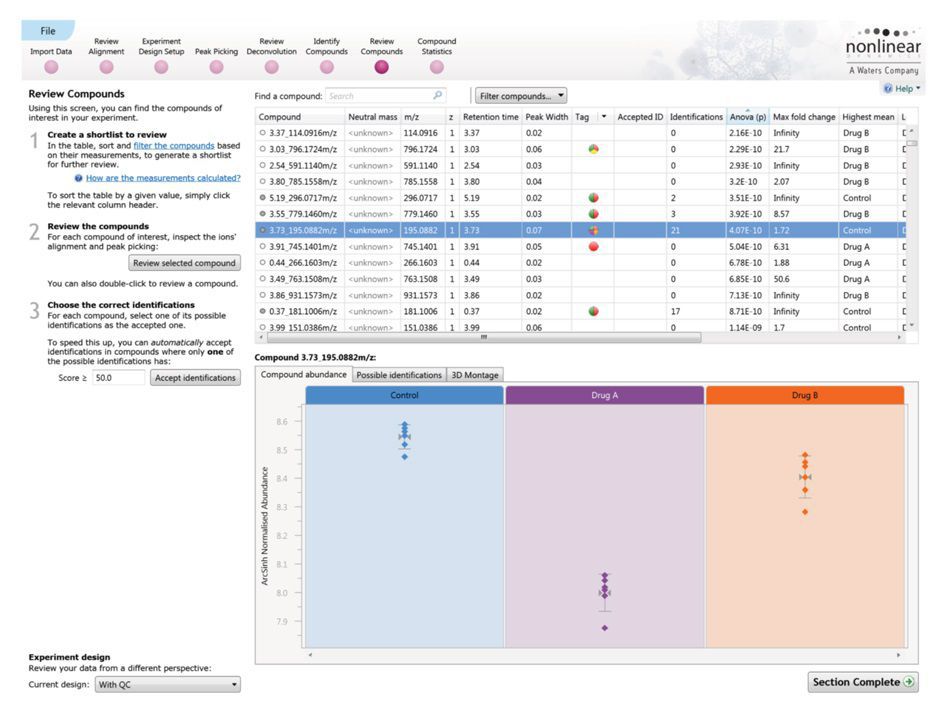The height and width of the screenshot is (726, 950).
Task: Click the Import Data workflow step circle
Action: [51, 67]
